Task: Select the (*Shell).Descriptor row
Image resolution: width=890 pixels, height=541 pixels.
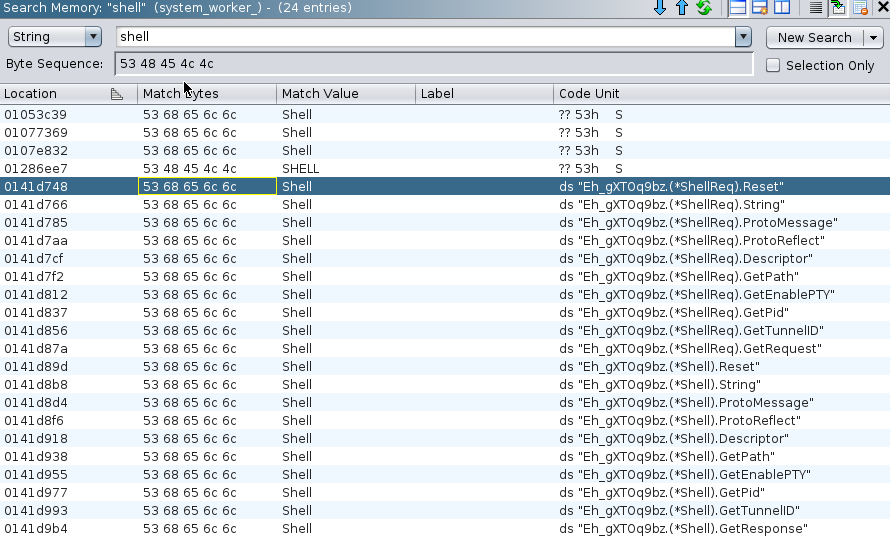Action: (x=445, y=439)
